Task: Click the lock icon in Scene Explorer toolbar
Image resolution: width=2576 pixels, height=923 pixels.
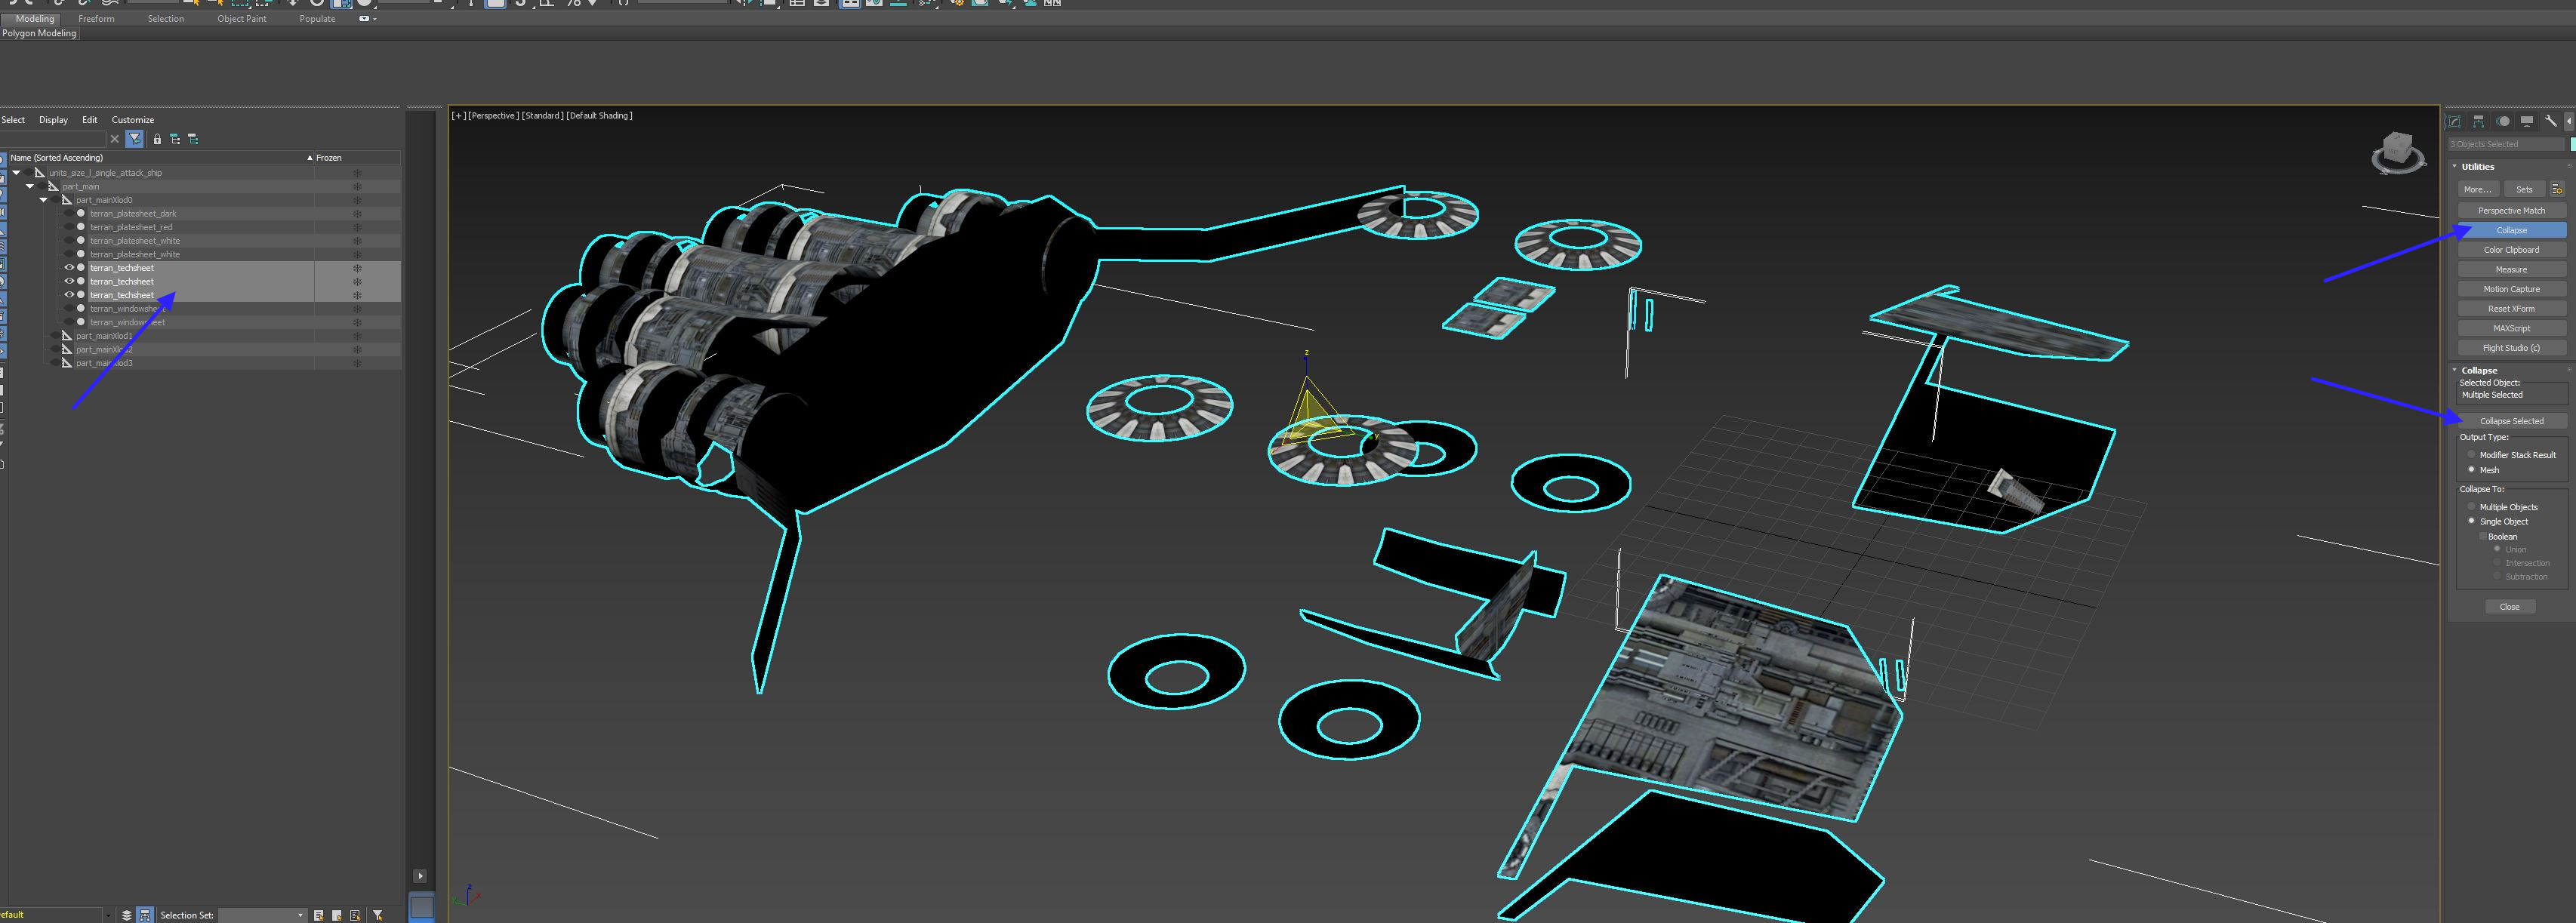Action: (157, 139)
